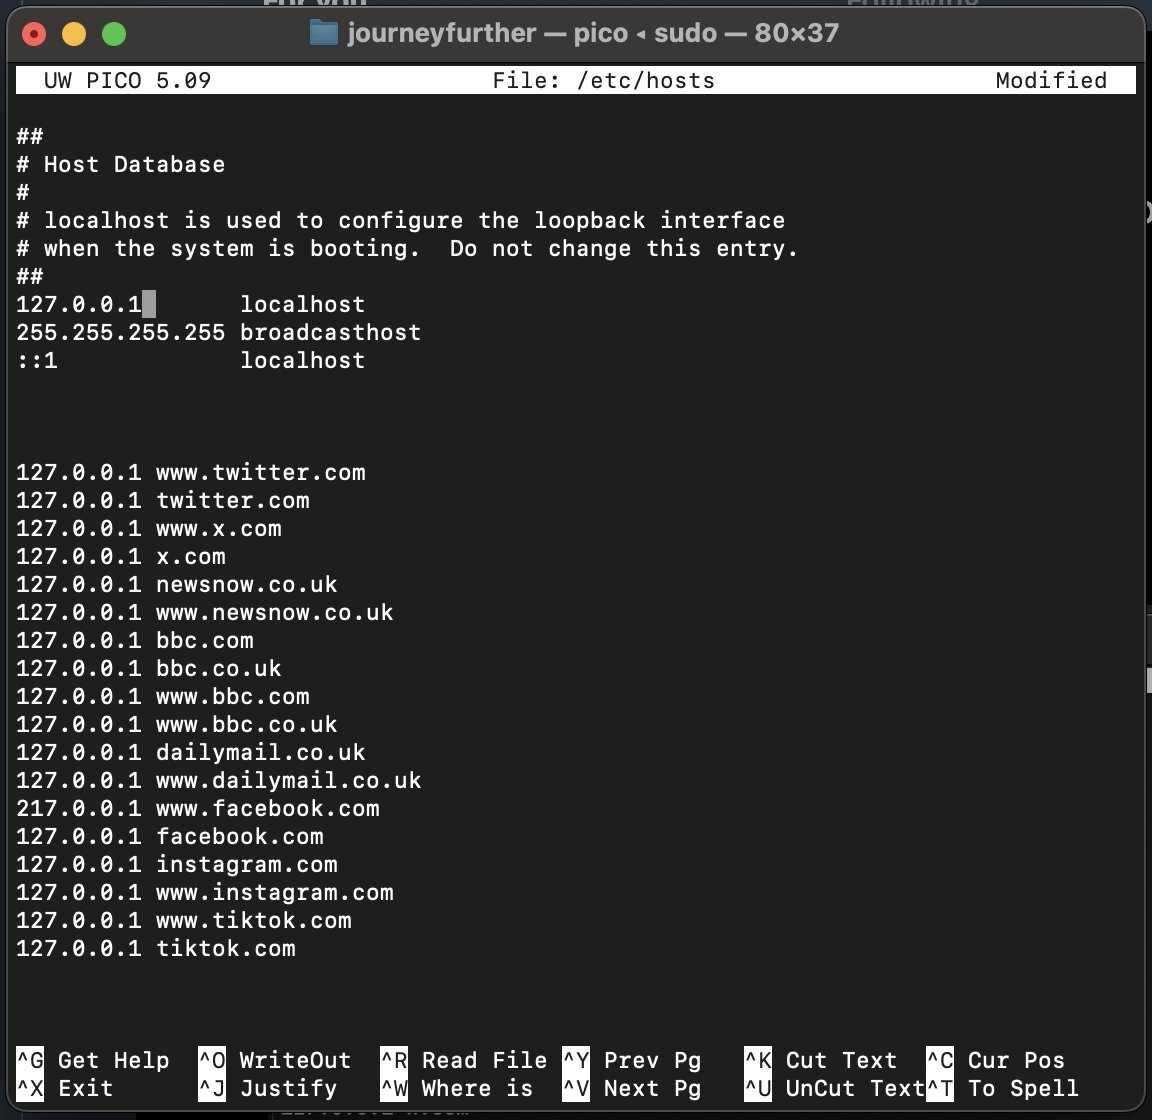Click the ^C Cur Pos shortcut
Viewport: 1152px width, 1120px height.
pos(996,1060)
